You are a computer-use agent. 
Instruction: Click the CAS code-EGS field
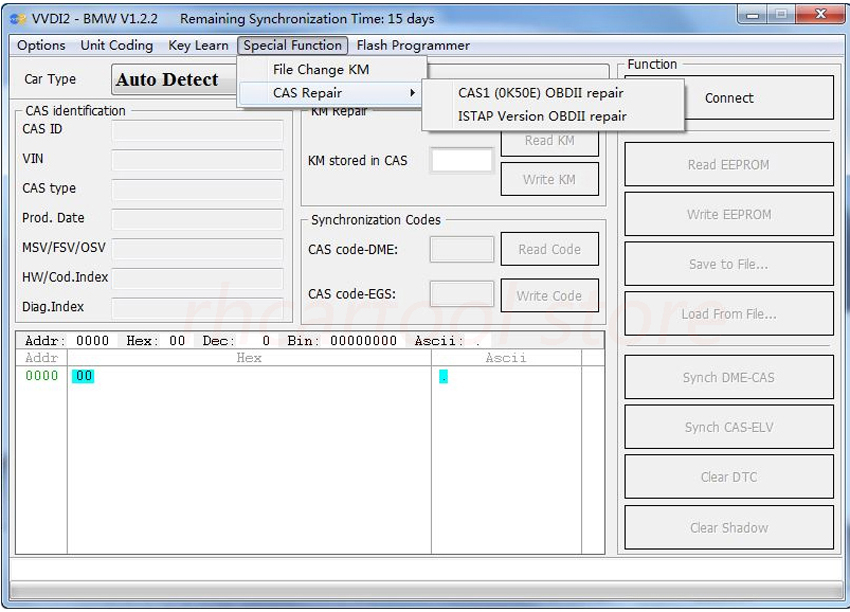462,294
